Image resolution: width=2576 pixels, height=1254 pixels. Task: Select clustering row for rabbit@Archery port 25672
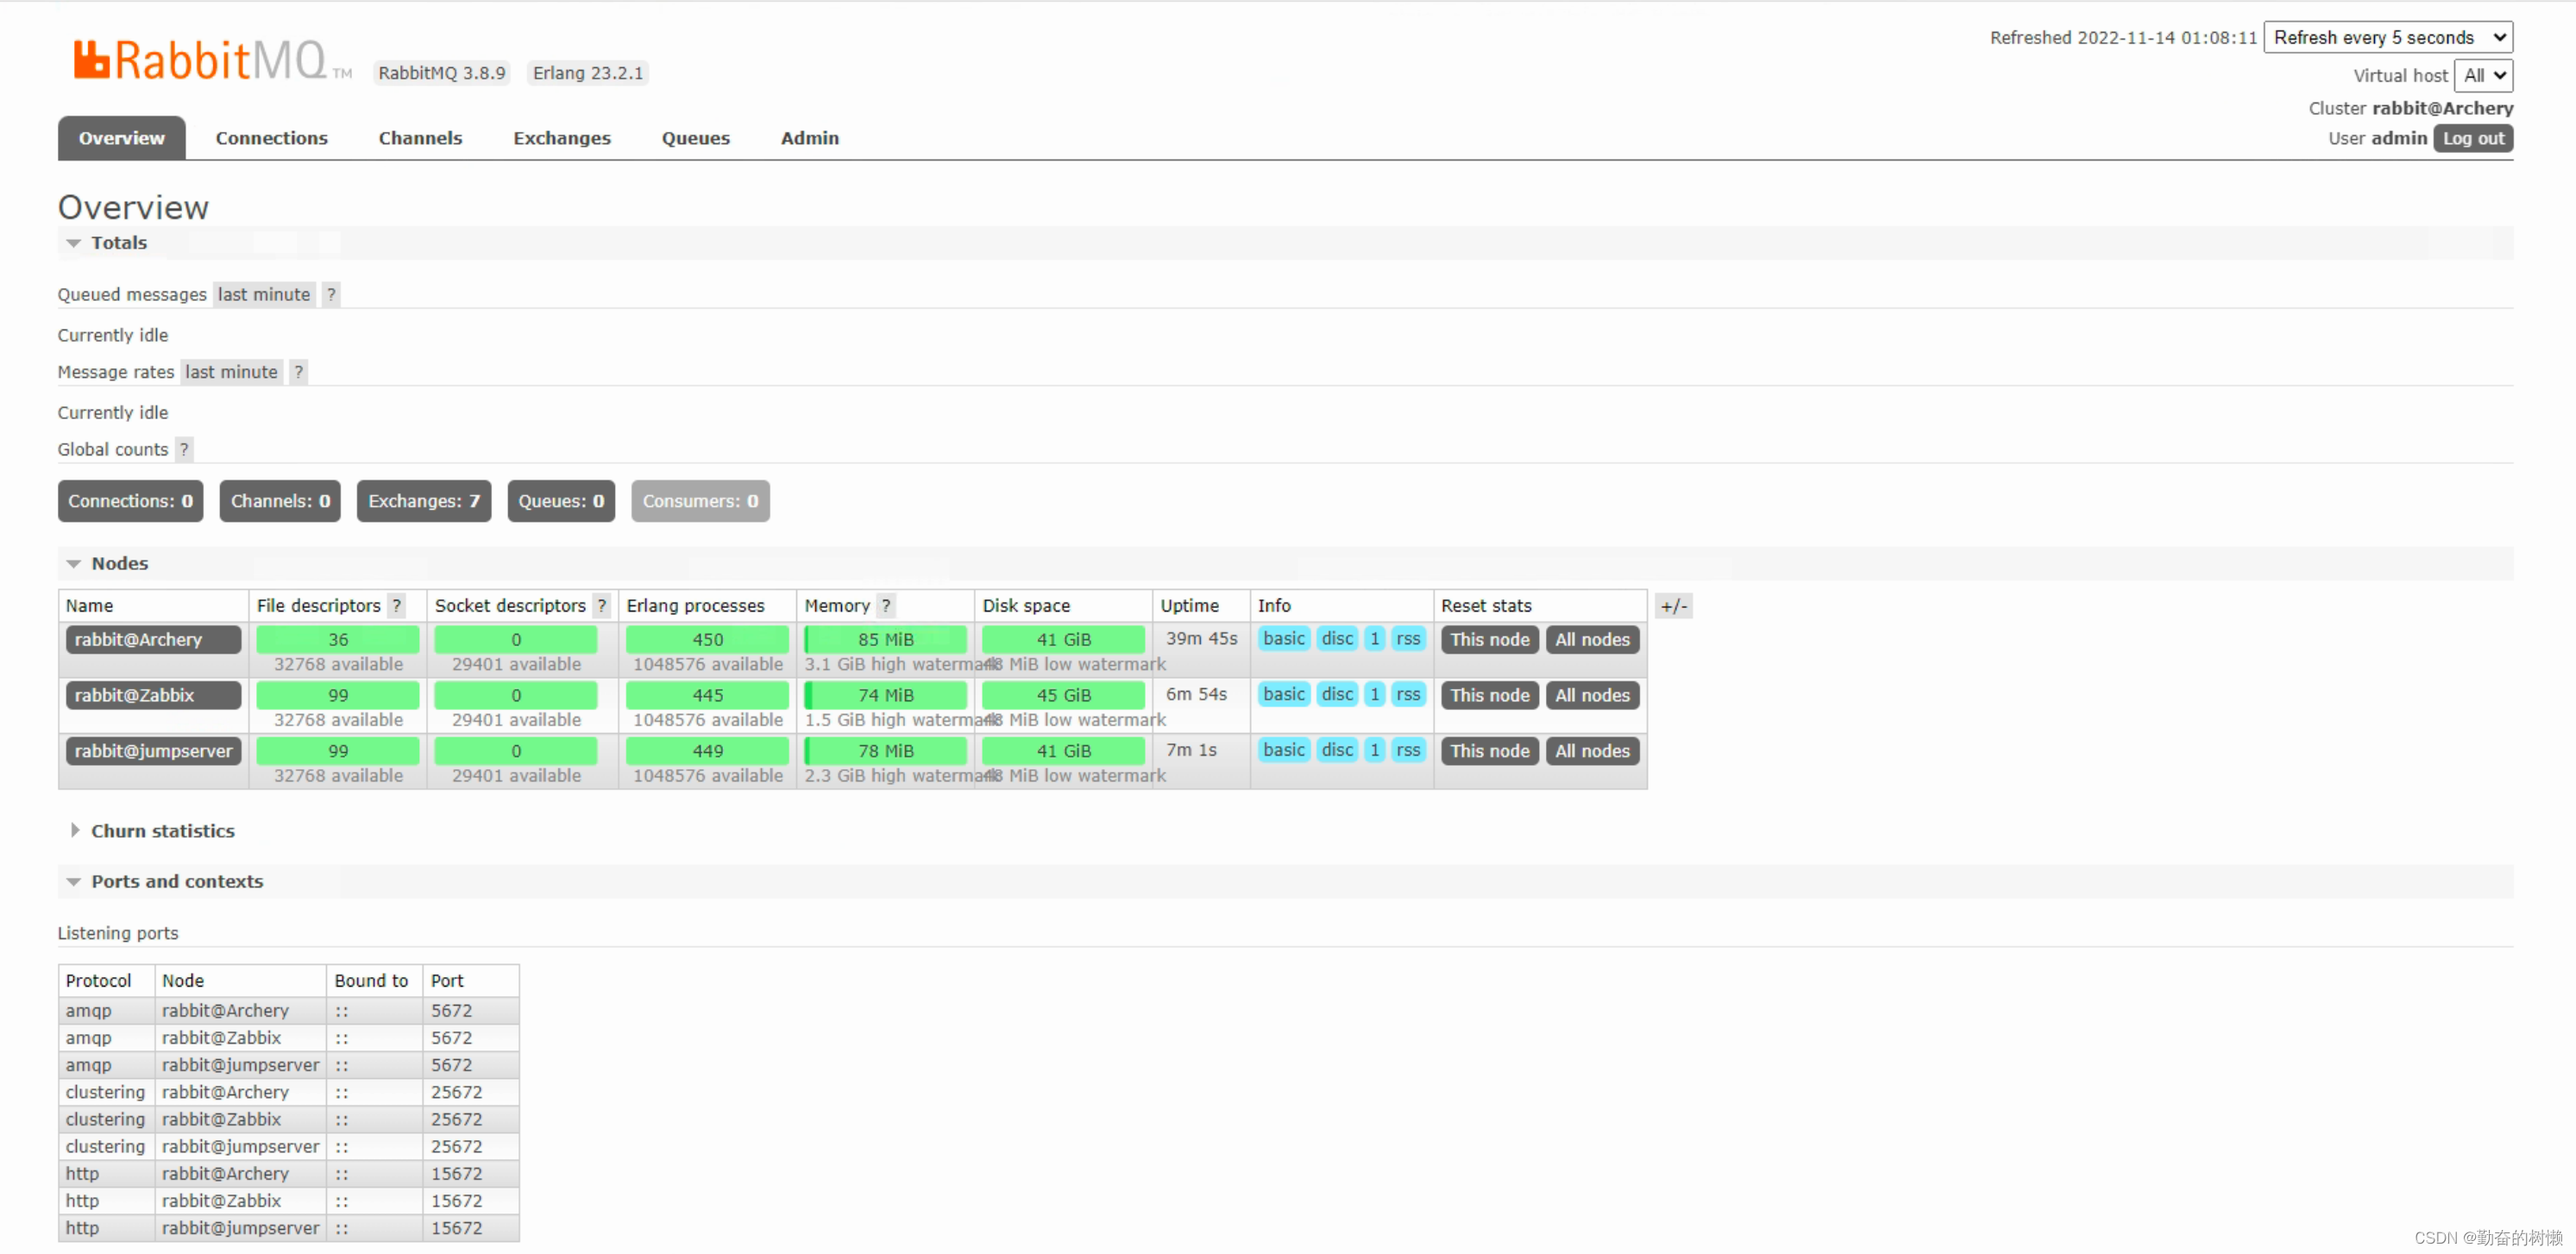288,1092
